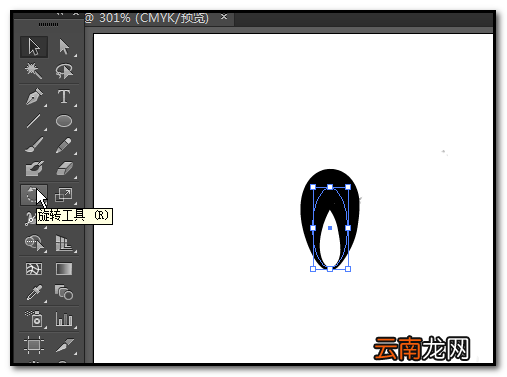Close the 301% CMYK document tab
Viewport: 507px width, 377px height.
point(224,17)
